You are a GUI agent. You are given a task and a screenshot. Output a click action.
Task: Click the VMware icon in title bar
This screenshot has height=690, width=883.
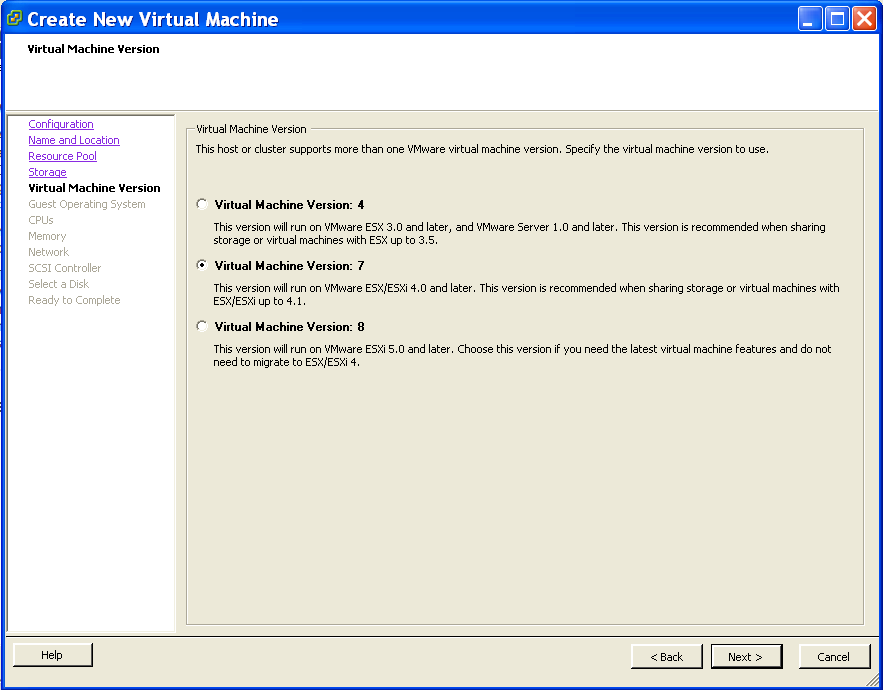pos(14,19)
